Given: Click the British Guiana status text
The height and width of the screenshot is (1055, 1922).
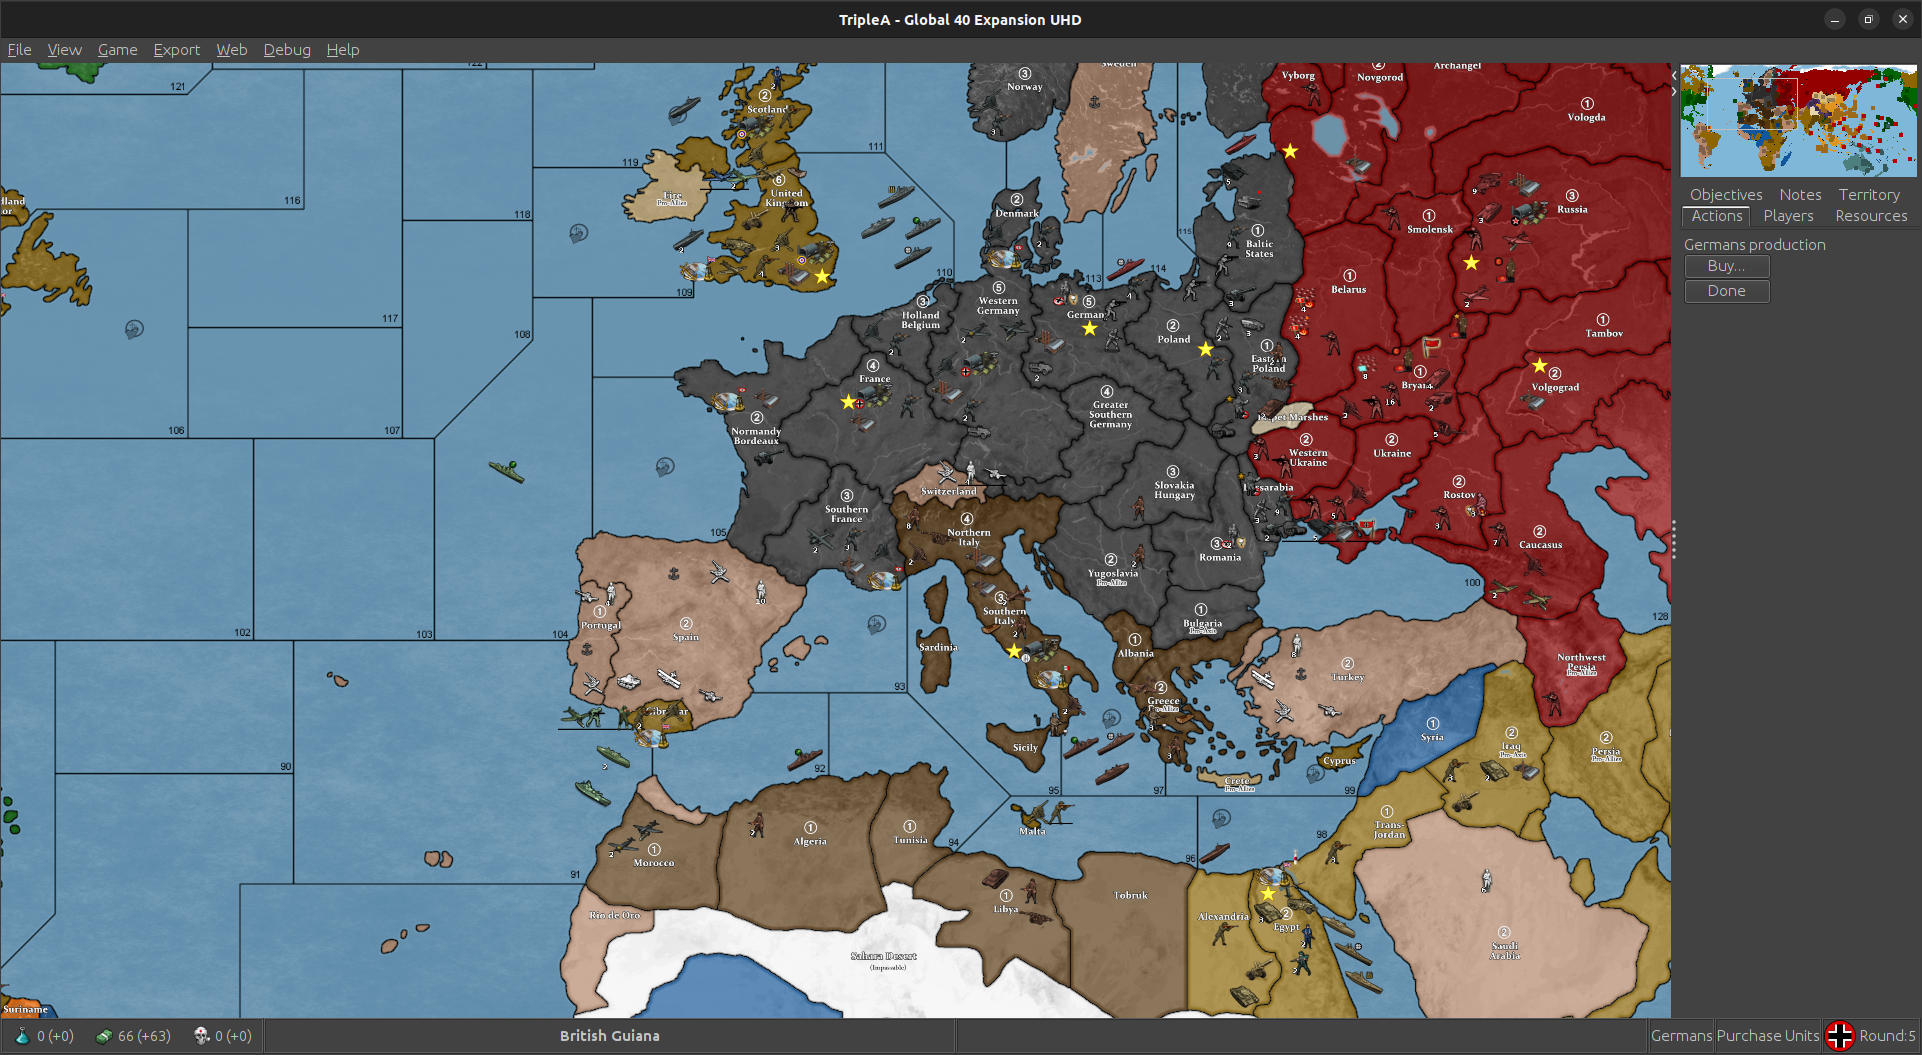Looking at the screenshot, I should coord(610,1036).
